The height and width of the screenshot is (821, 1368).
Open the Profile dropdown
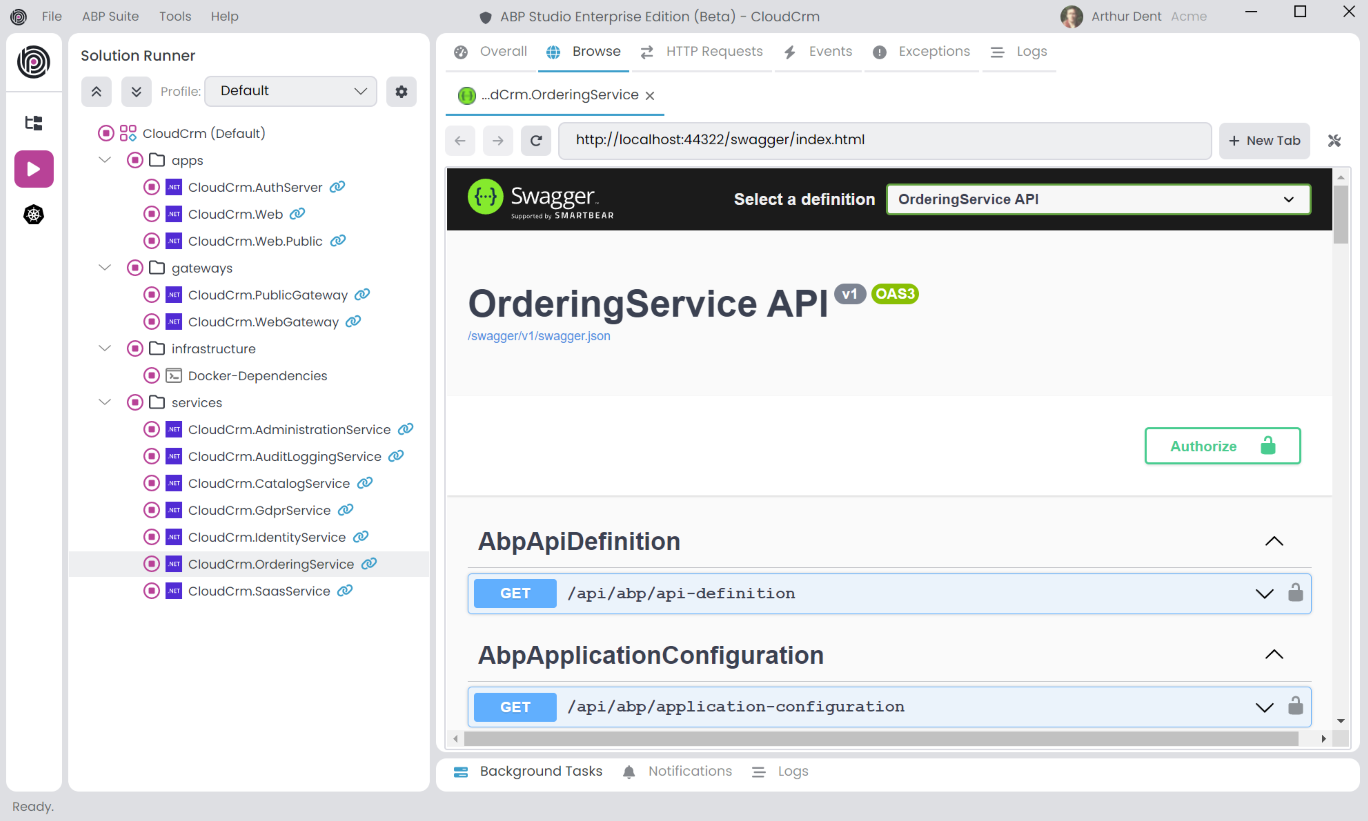tap(291, 91)
